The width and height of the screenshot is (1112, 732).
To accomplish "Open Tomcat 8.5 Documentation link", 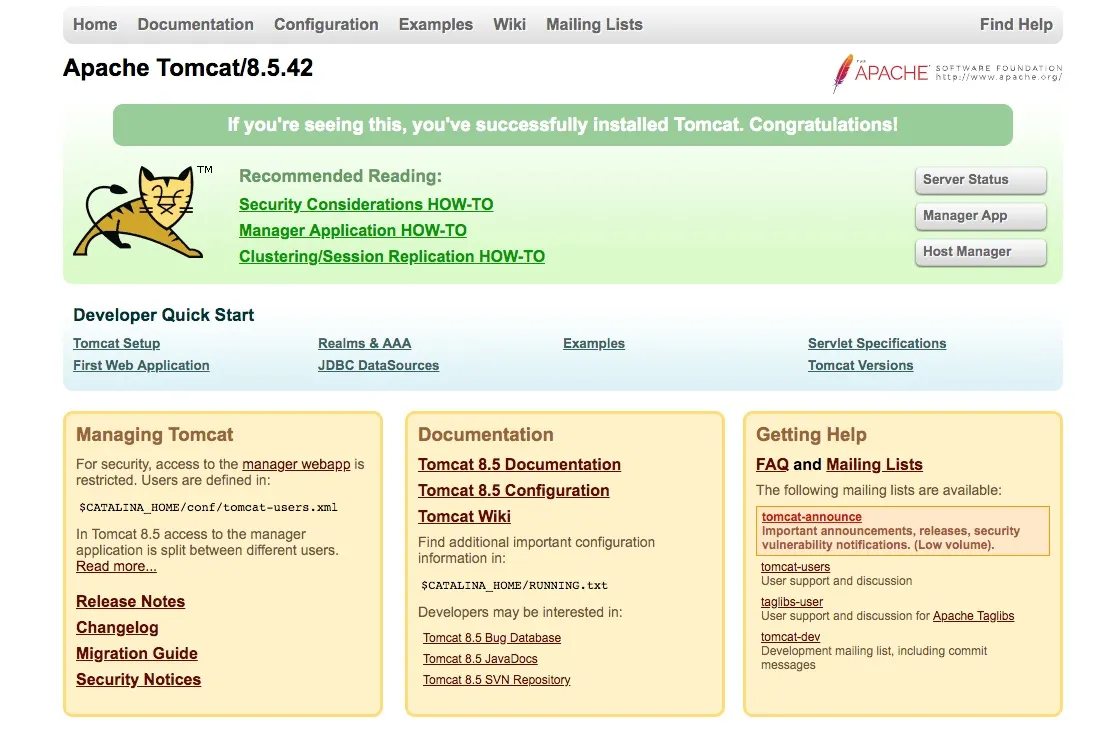I will click(519, 465).
